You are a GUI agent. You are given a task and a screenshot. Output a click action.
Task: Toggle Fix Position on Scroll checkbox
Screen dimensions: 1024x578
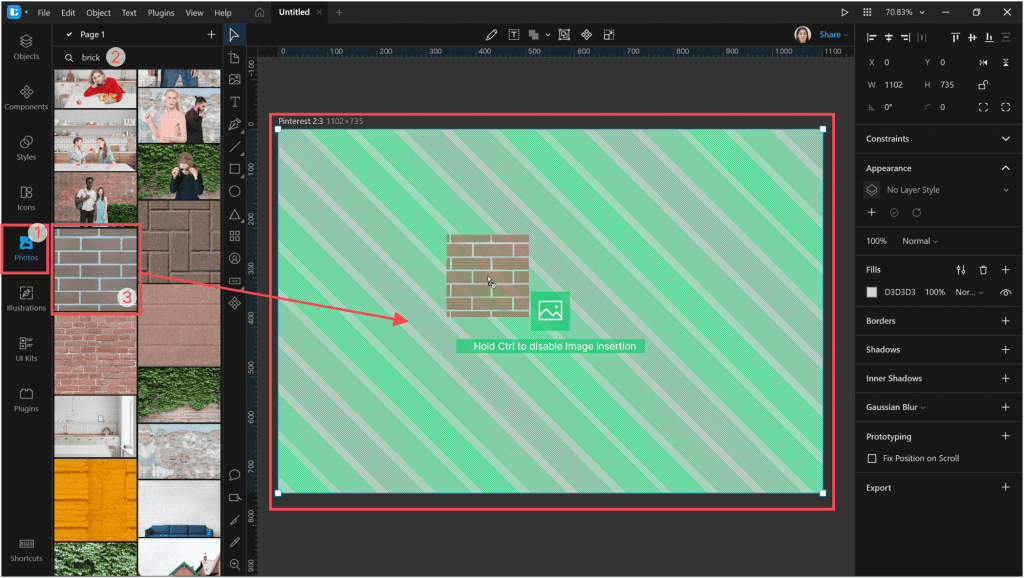point(871,458)
